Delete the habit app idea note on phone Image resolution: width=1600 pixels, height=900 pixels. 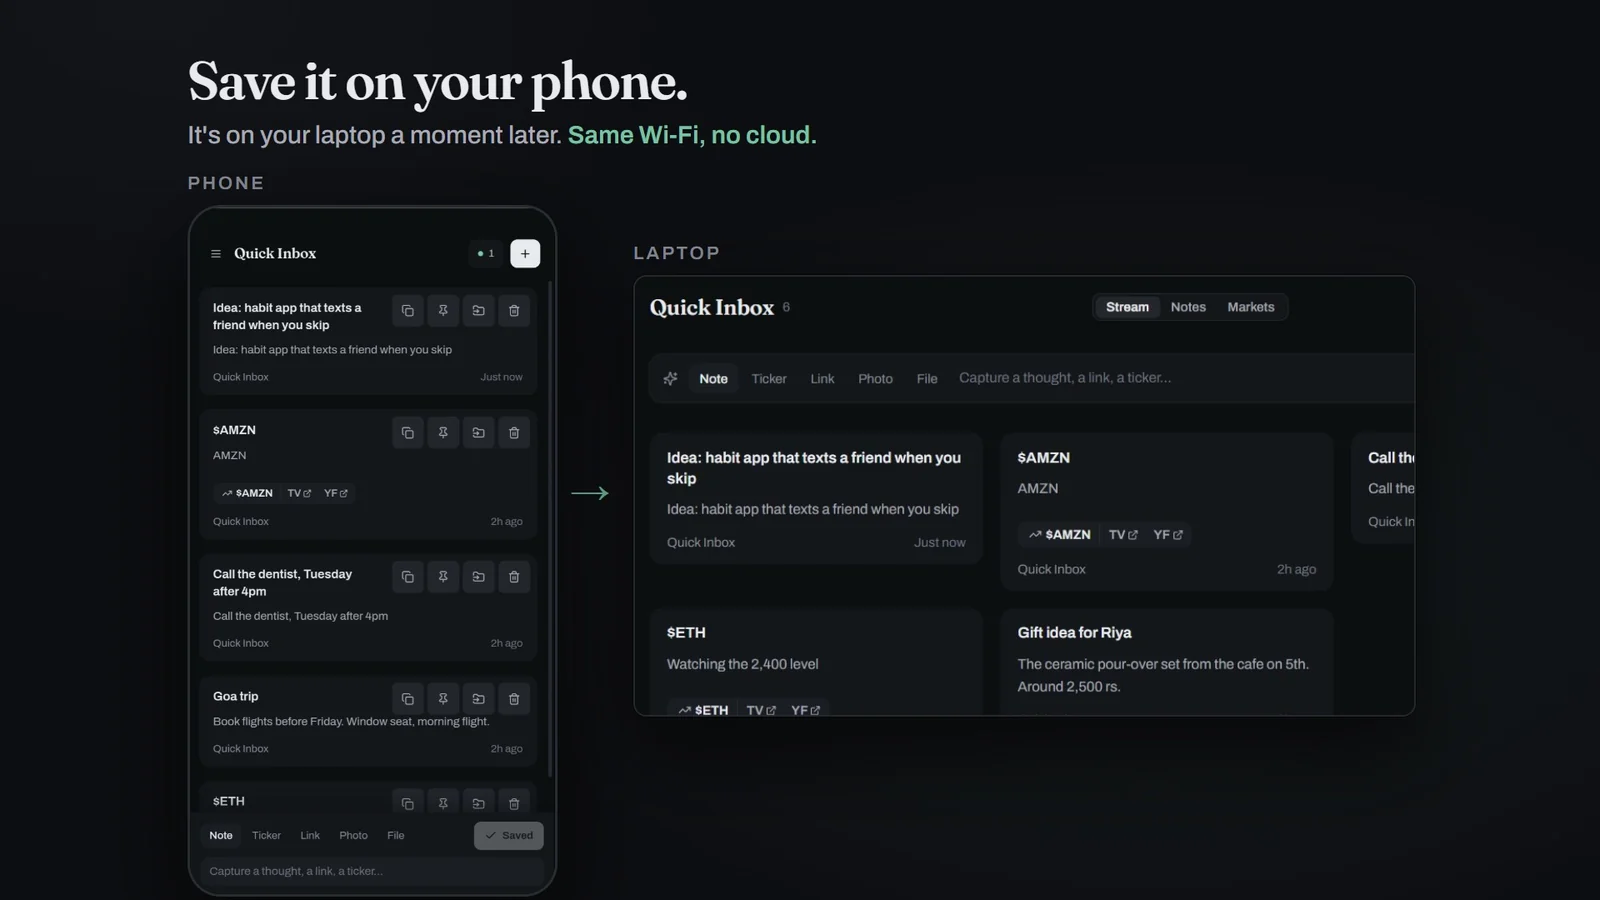[x=514, y=311]
